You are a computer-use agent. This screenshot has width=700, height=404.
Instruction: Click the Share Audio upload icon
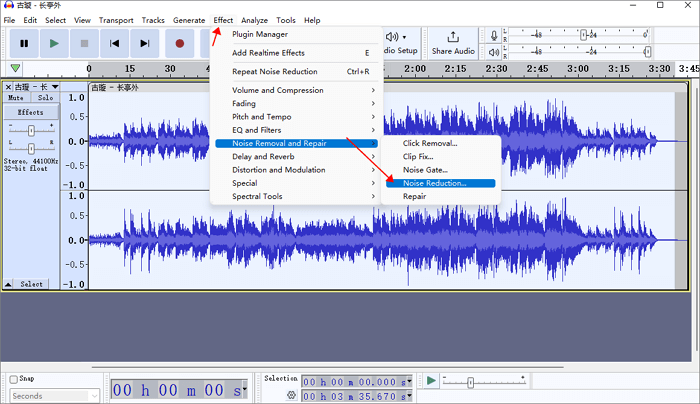pyautogui.click(x=453, y=37)
